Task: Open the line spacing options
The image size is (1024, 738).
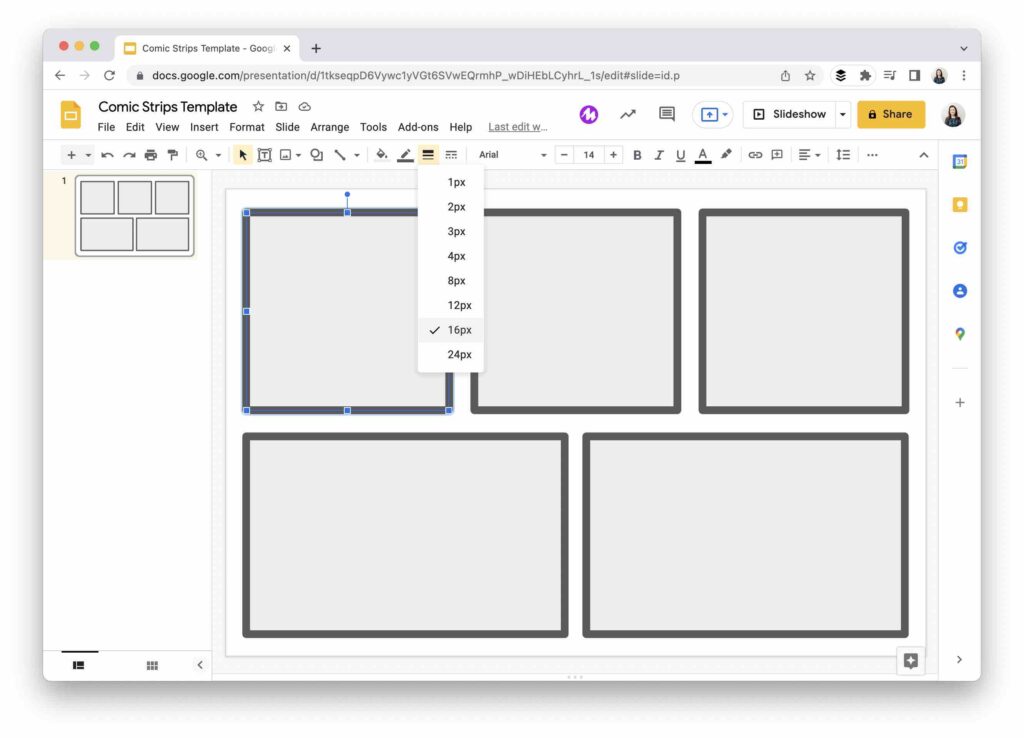Action: (843, 155)
